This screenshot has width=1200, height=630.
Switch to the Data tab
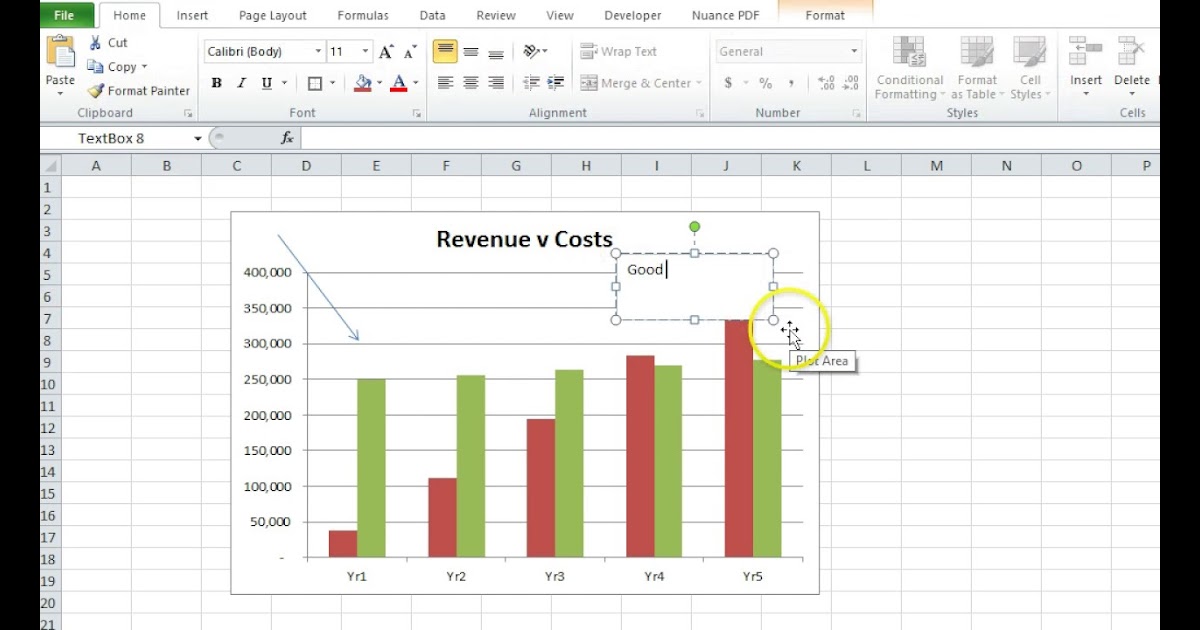click(433, 15)
